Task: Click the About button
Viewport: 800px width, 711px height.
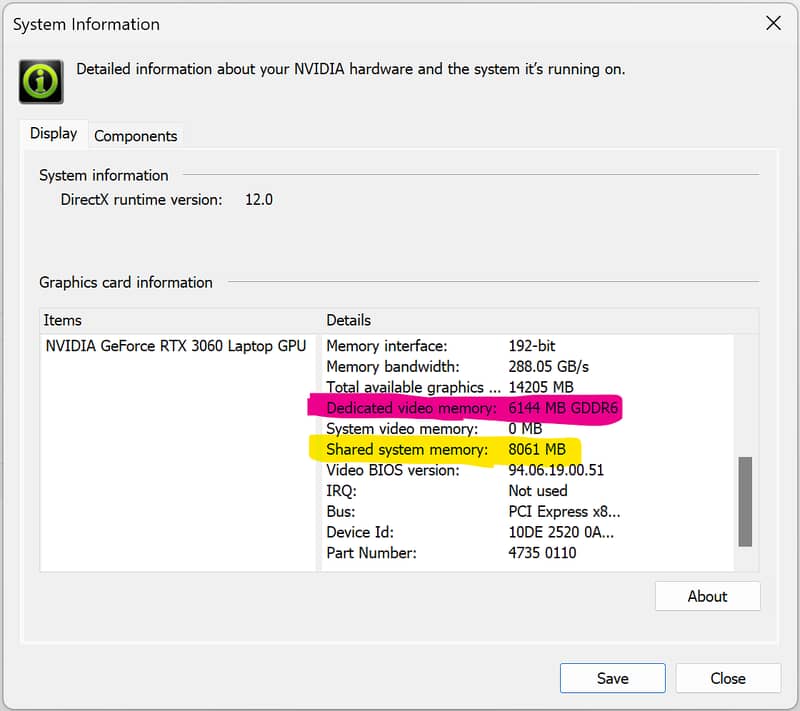Action: coord(707,596)
